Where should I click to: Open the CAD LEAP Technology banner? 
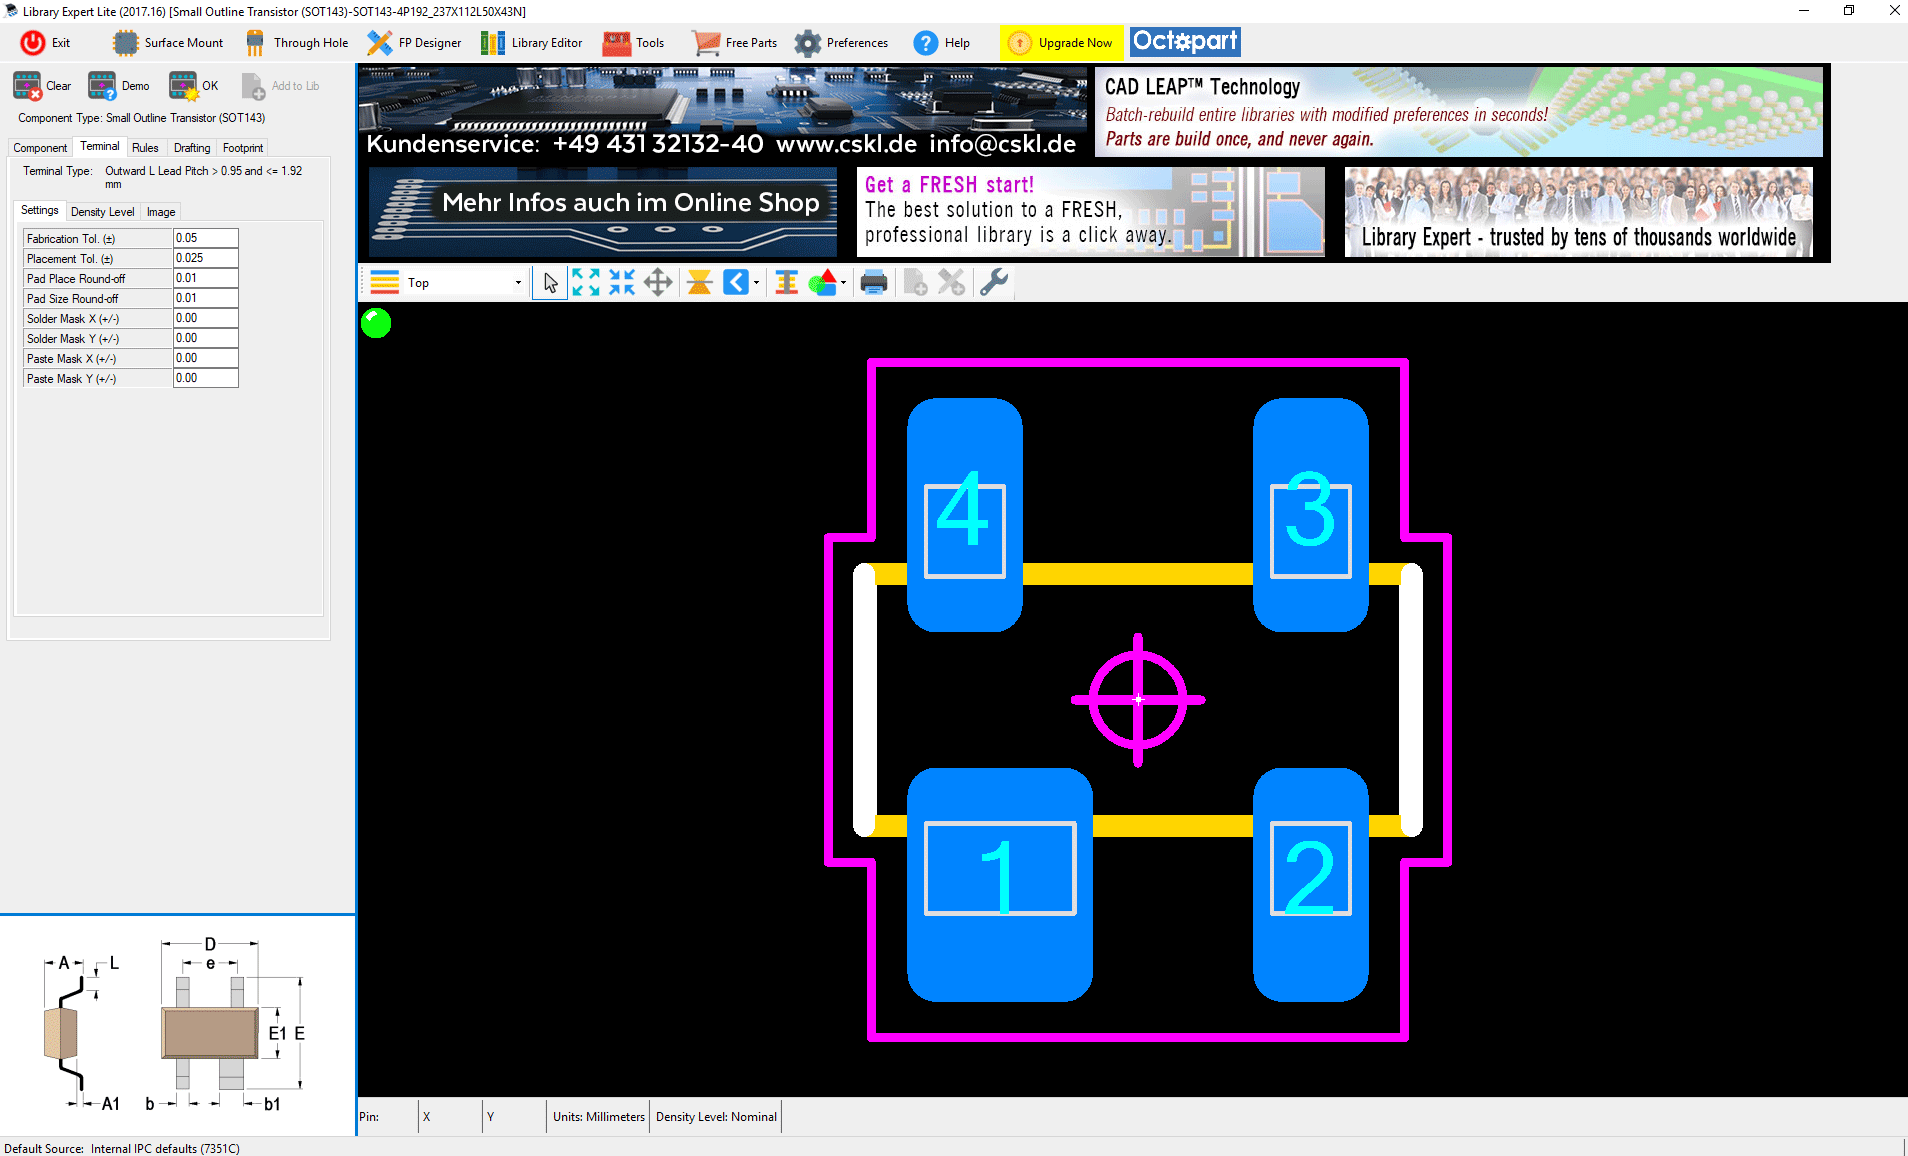(x=1459, y=111)
